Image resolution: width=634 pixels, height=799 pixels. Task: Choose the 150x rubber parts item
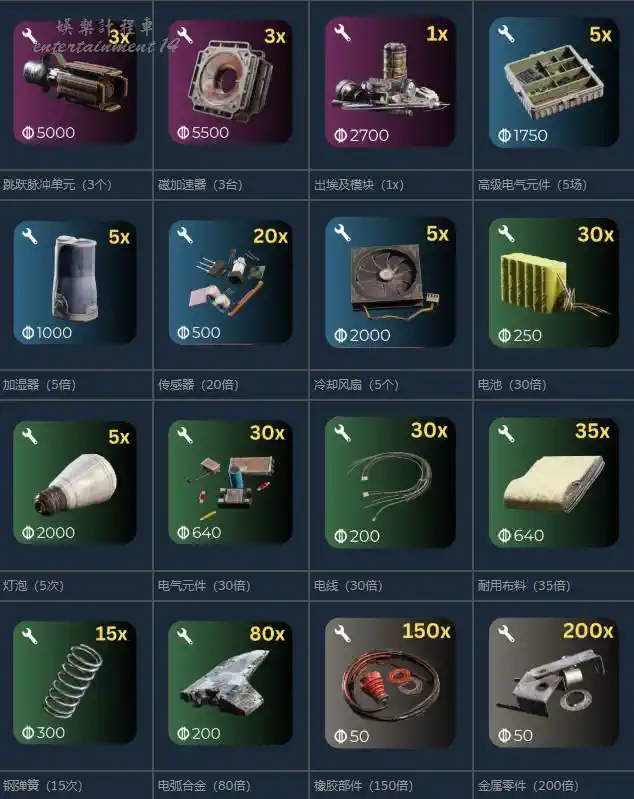pyautogui.click(x=390, y=682)
